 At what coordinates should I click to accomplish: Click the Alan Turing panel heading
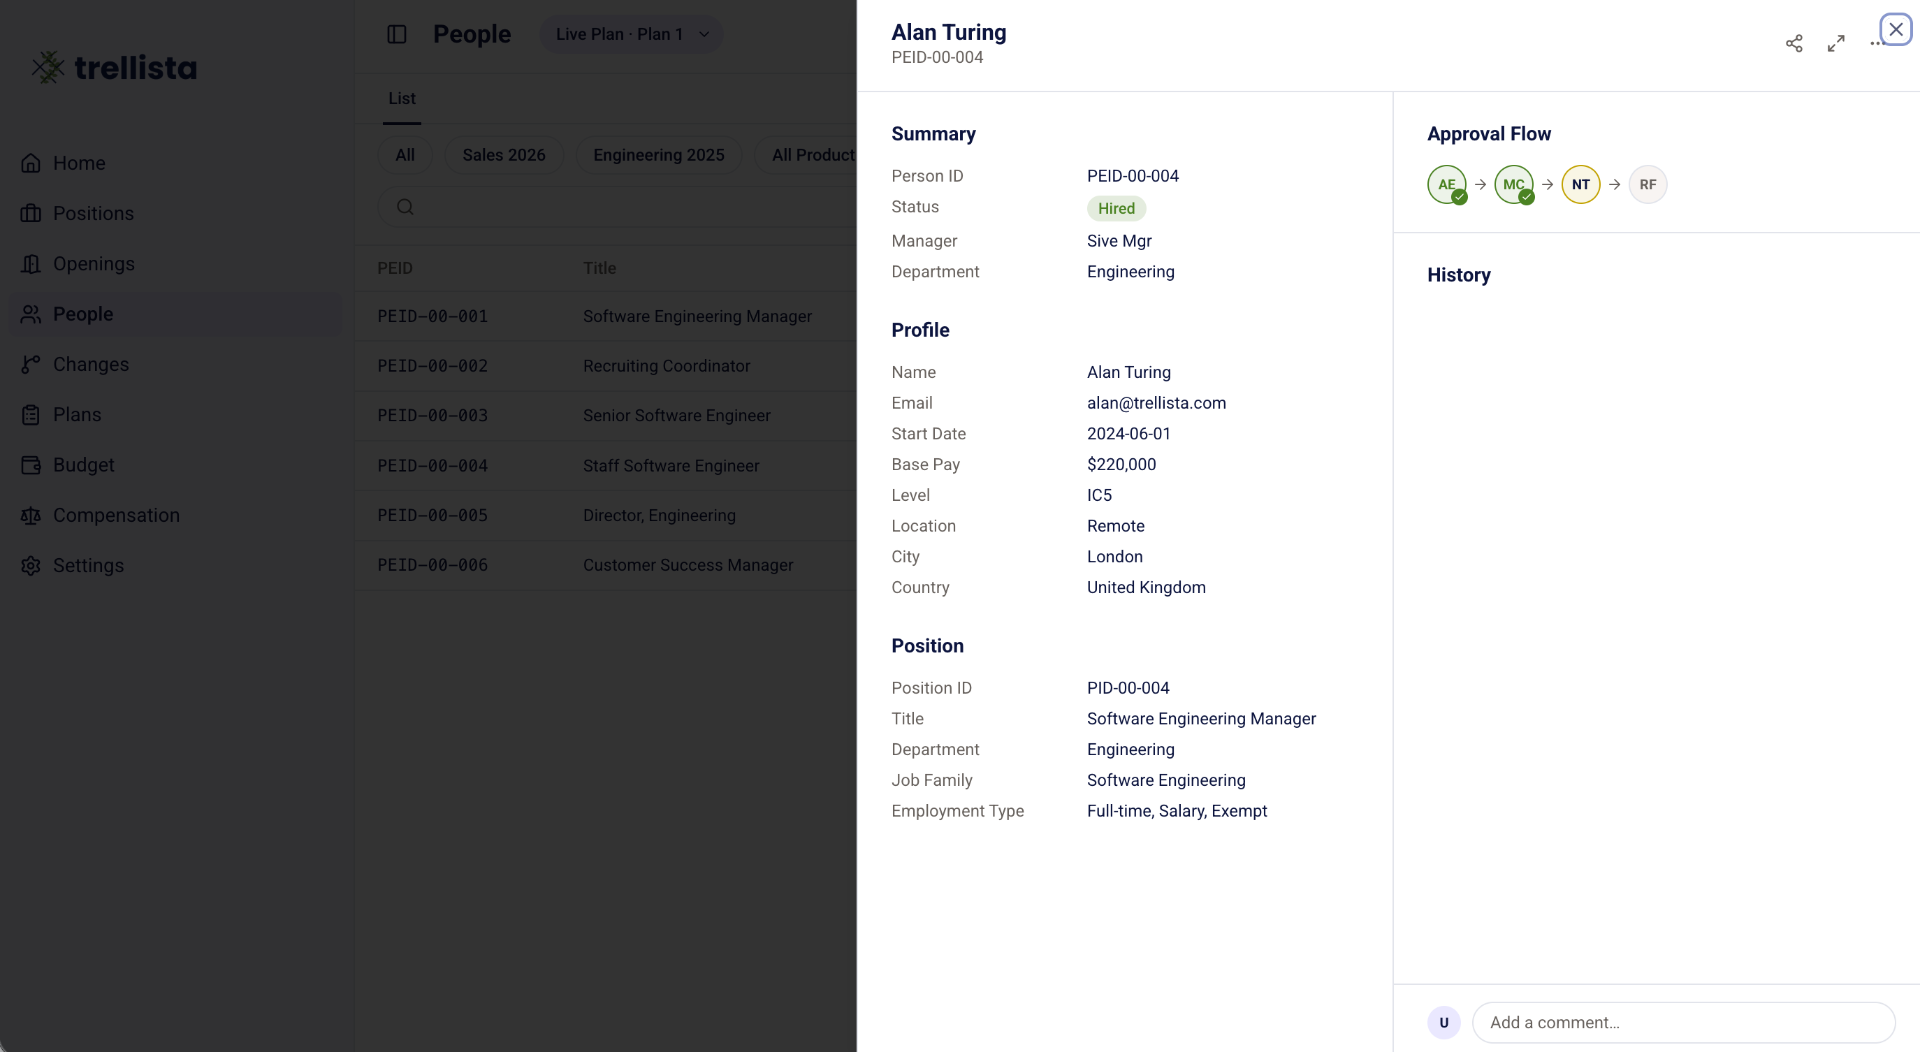(x=949, y=32)
